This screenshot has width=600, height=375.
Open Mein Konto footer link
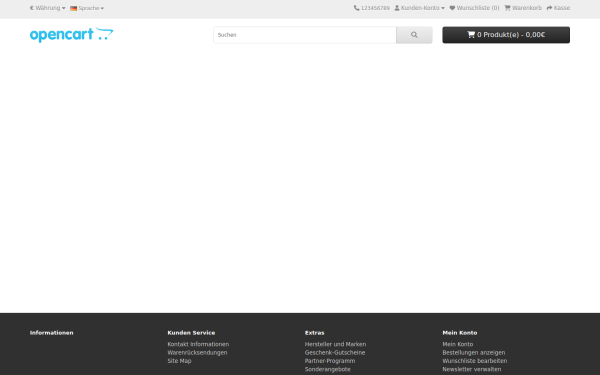[458, 344]
